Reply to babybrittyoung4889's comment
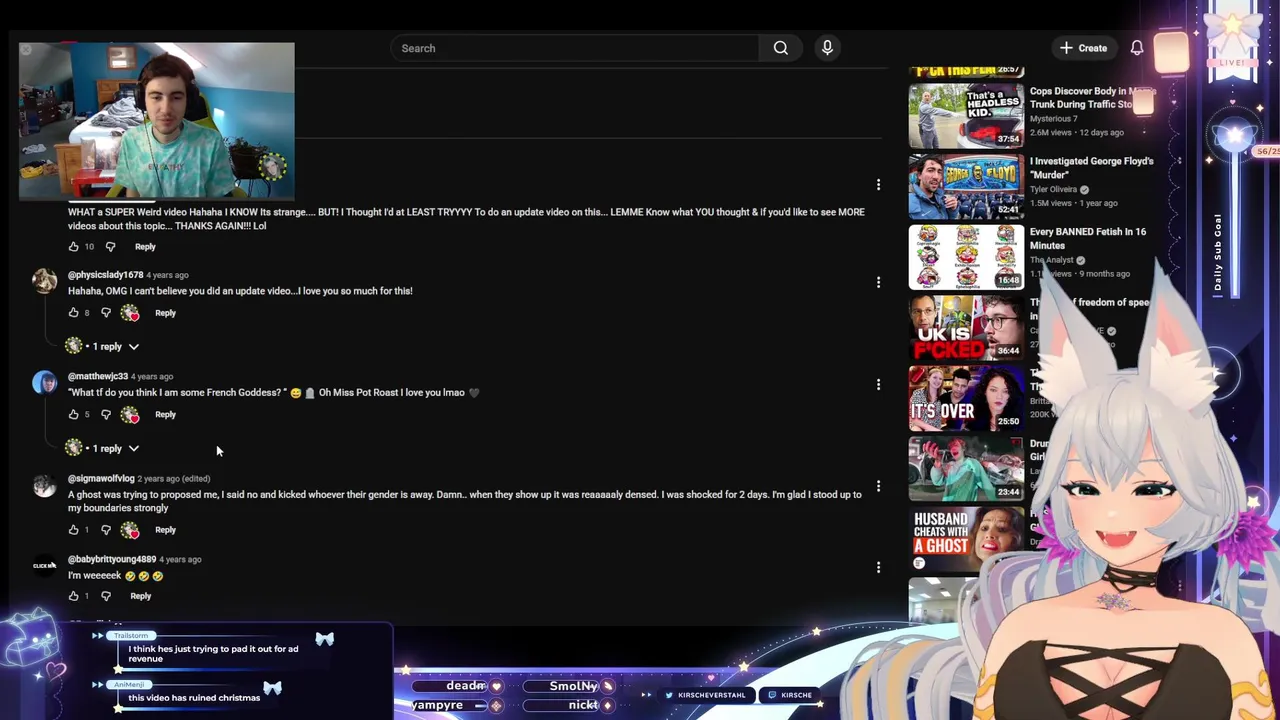The image size is (1280, 720). (x=140, y=596)
